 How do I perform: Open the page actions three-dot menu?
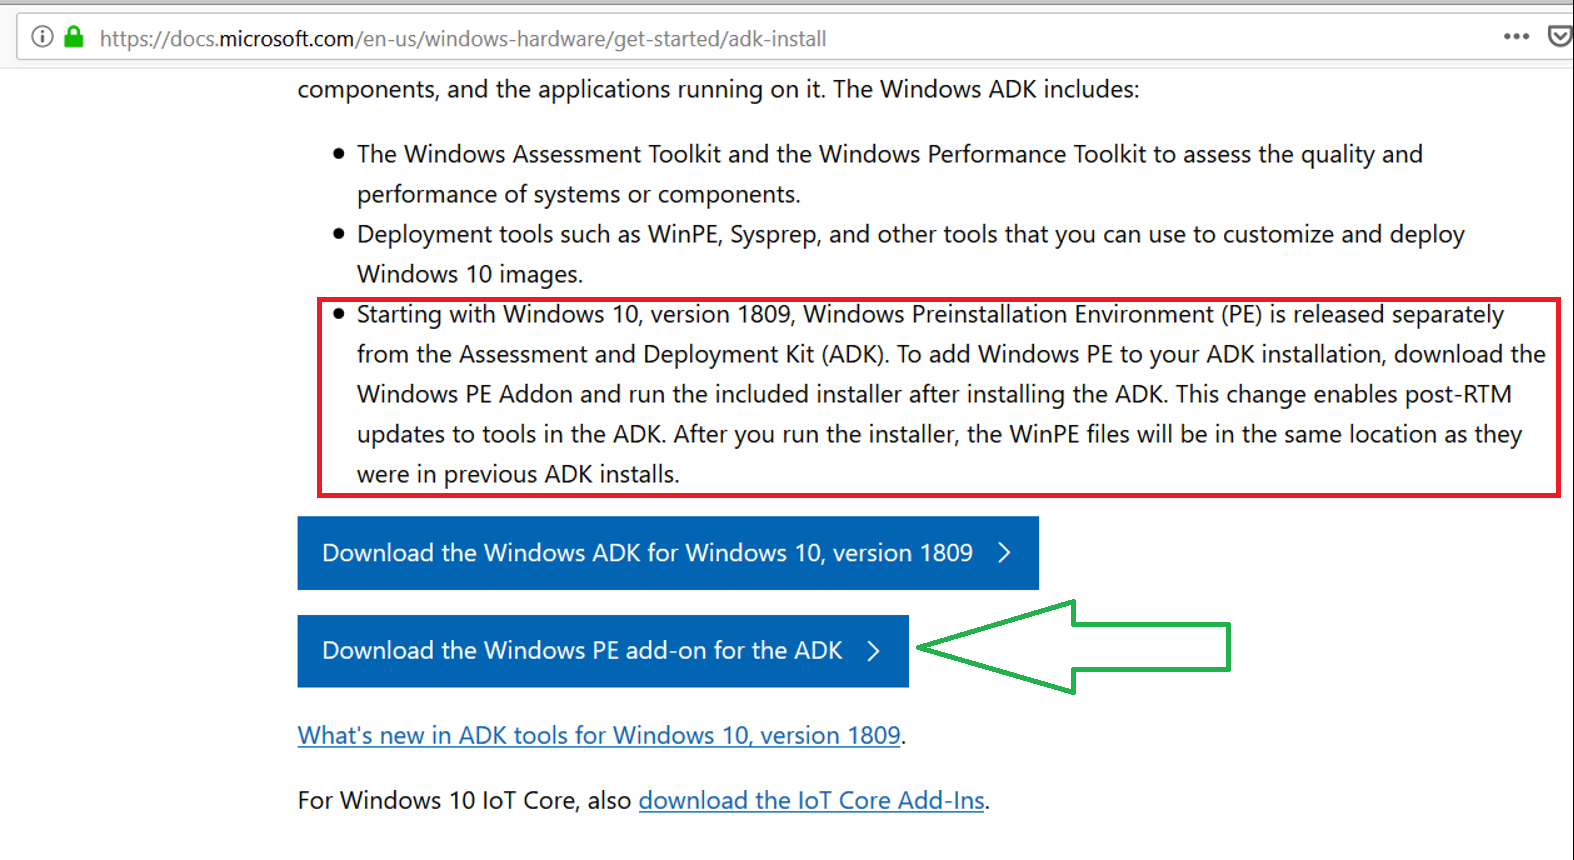(1516, 37)
